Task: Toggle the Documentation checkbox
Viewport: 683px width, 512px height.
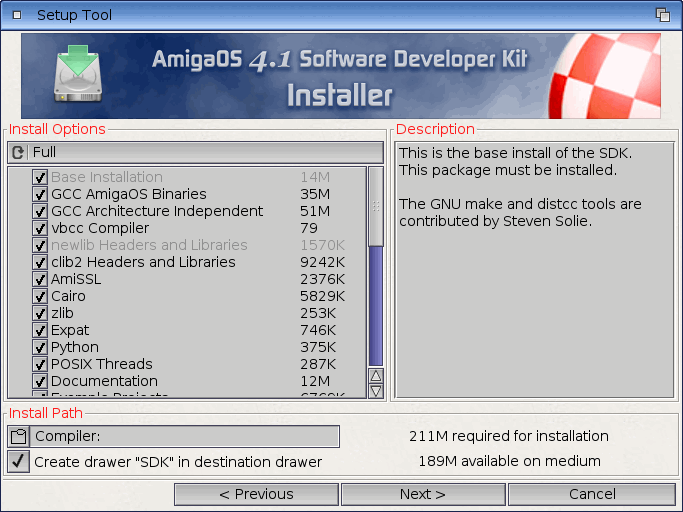Action: click(x=40, y=381)
